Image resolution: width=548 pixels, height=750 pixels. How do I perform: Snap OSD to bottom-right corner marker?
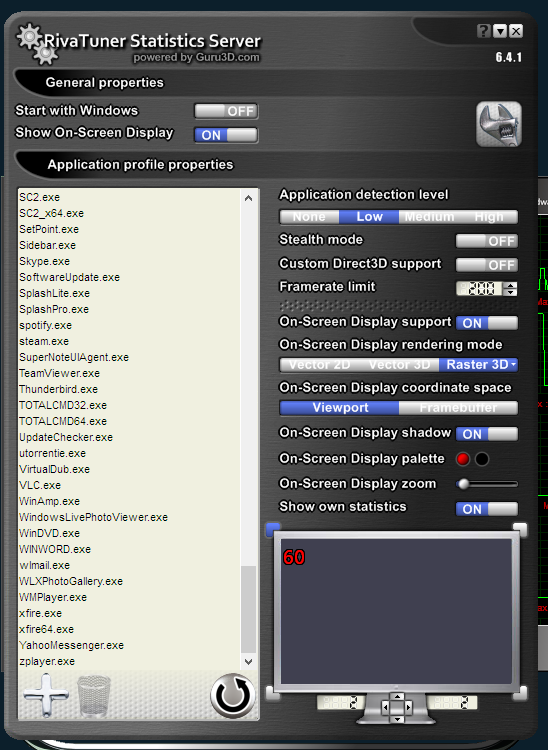(521, 692)
